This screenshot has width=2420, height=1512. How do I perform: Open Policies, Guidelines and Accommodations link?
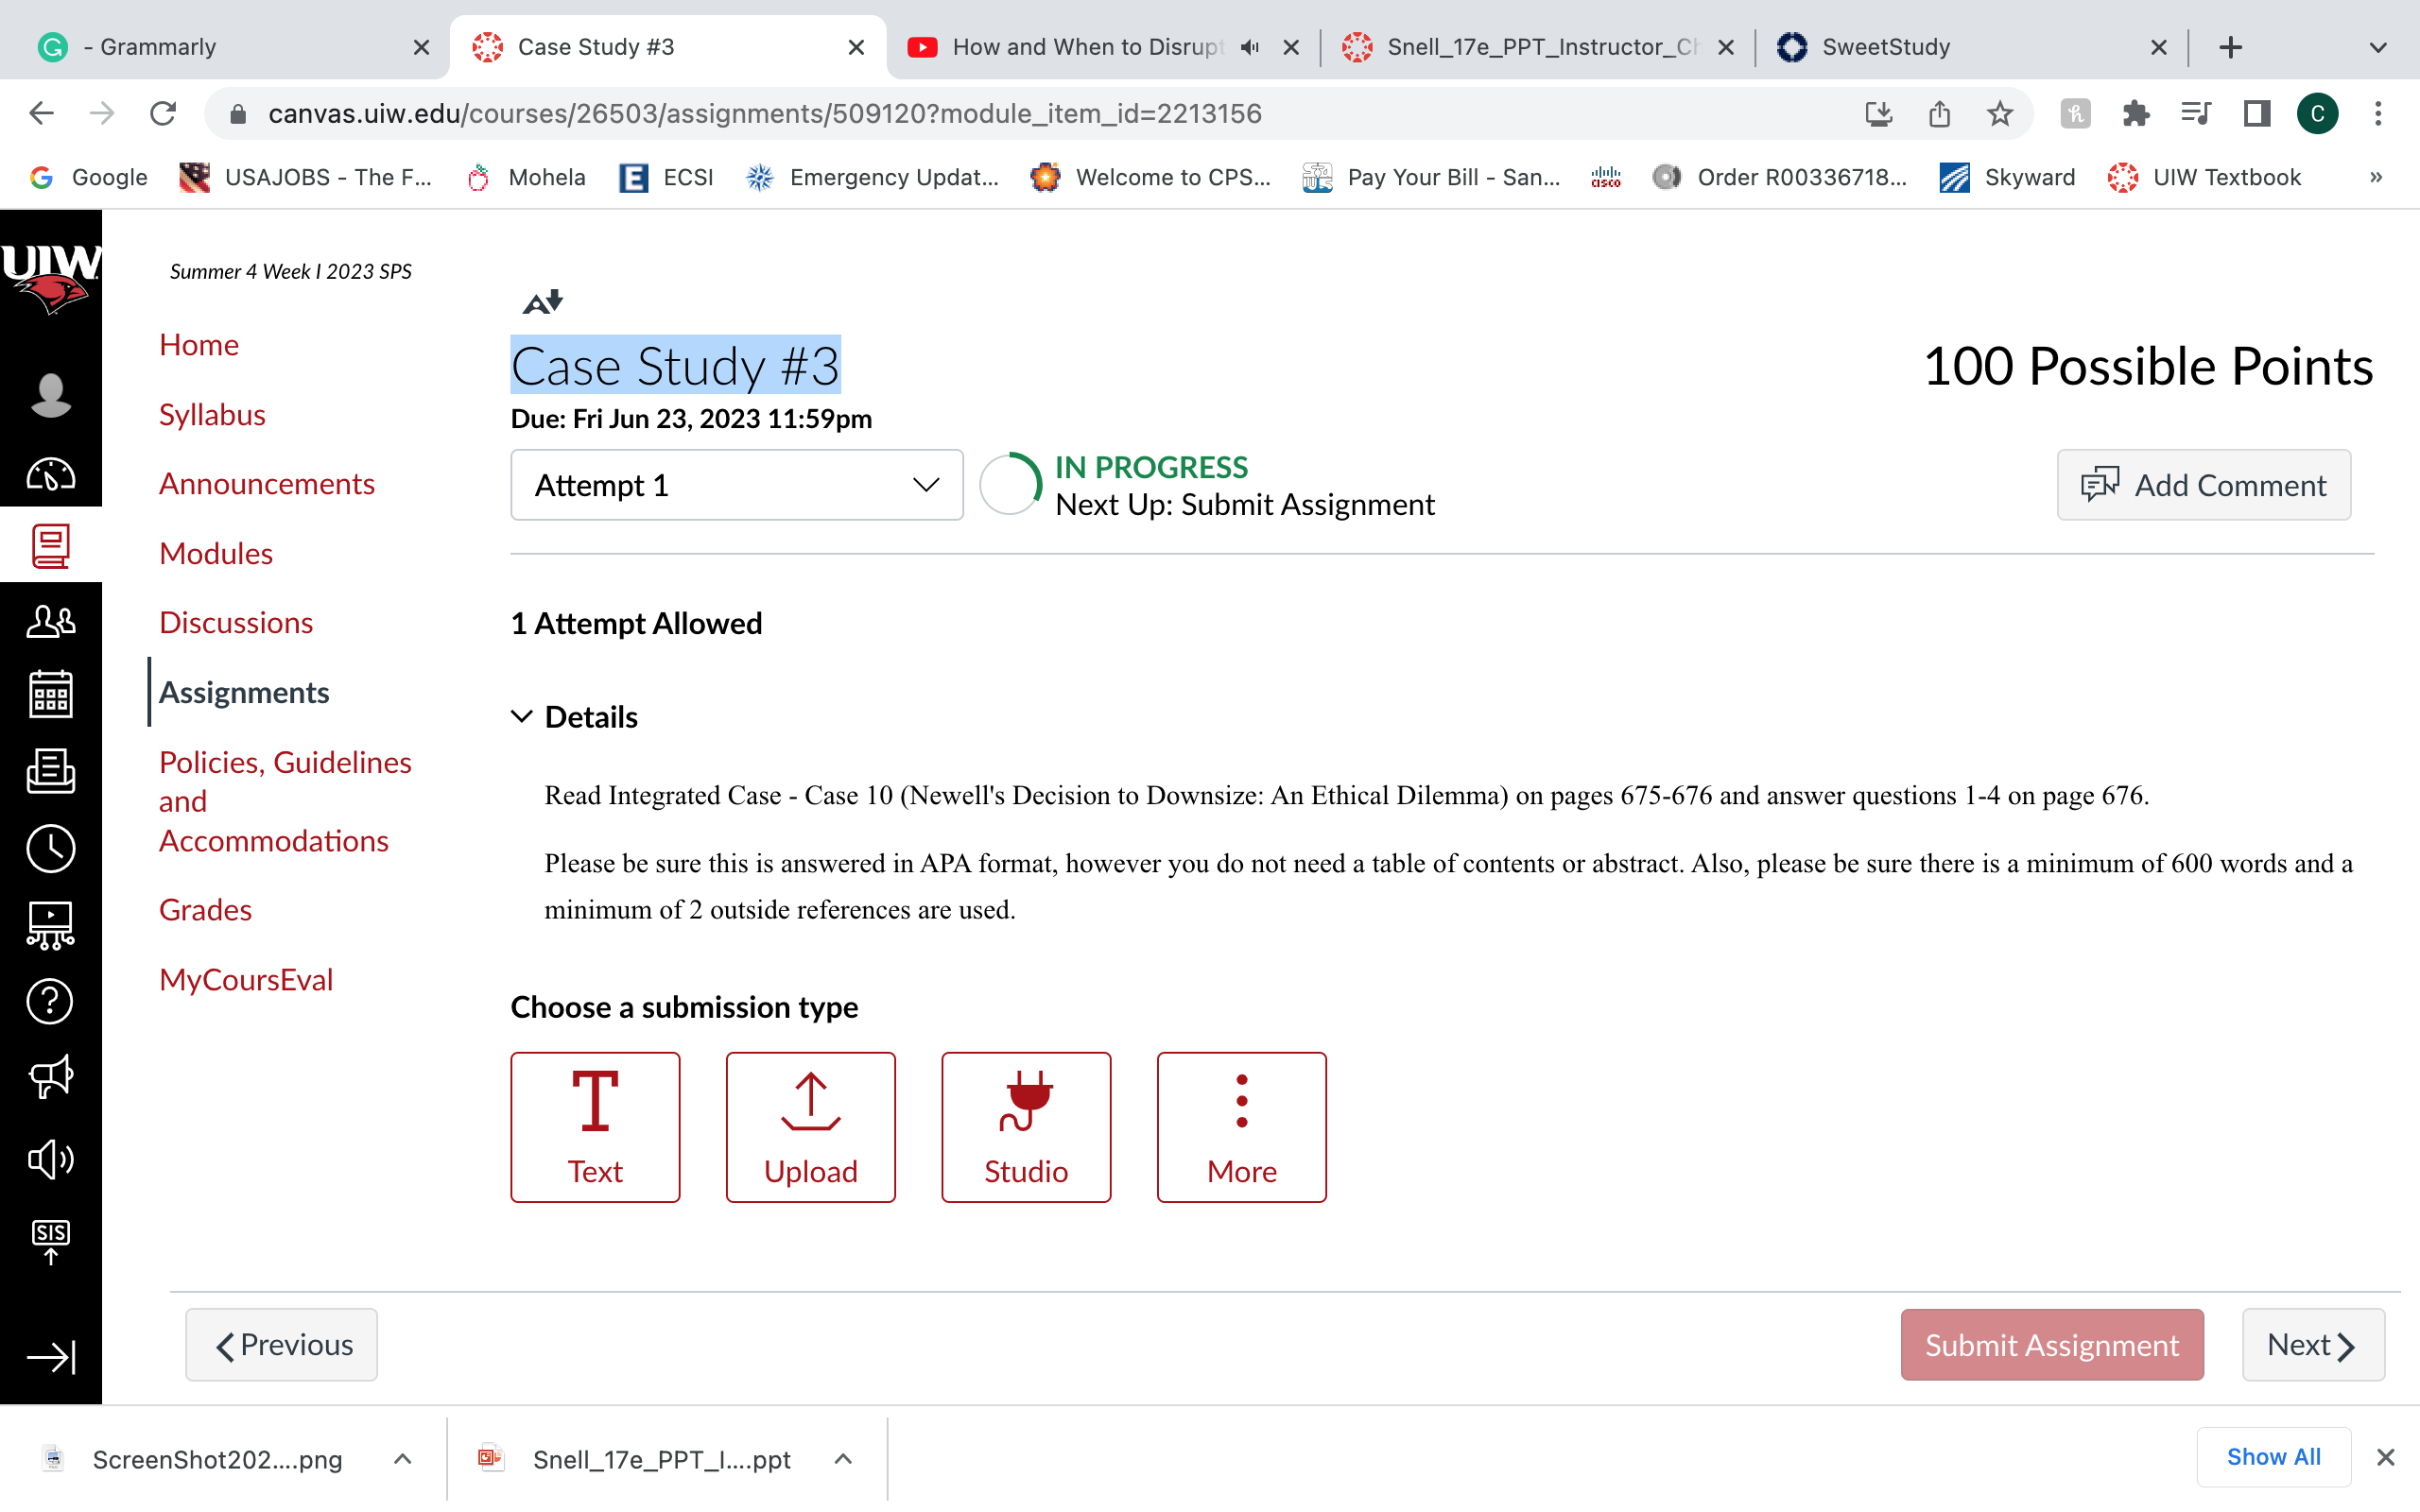pos(285,801)
